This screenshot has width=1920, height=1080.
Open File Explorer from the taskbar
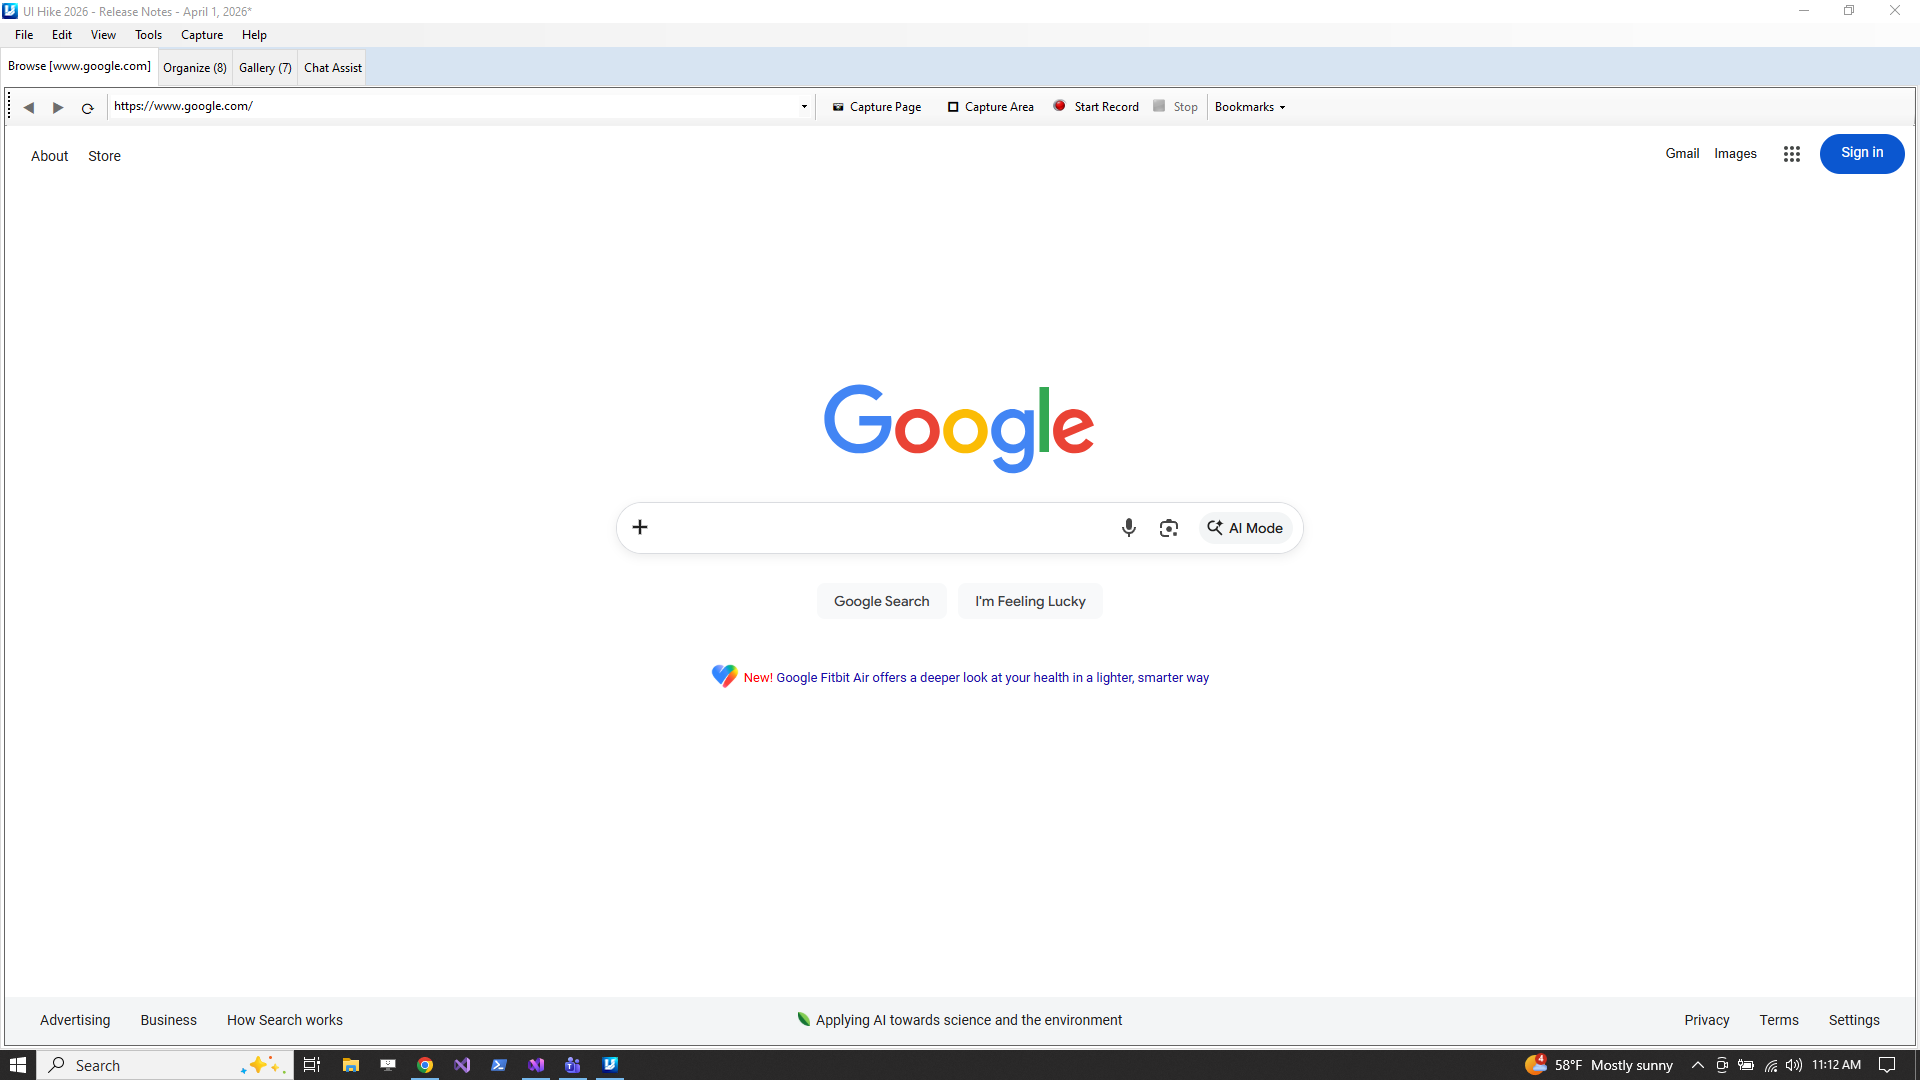350,1065
